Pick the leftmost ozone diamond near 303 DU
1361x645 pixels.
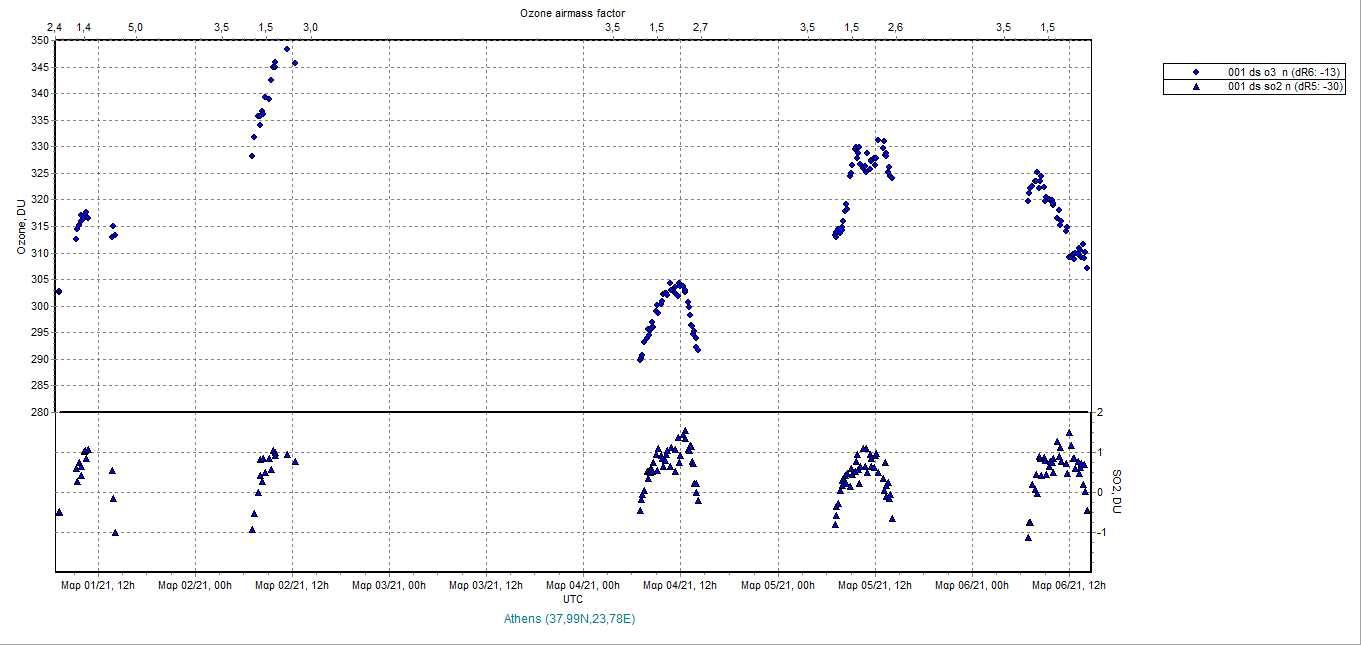click(x=59, y=291)
